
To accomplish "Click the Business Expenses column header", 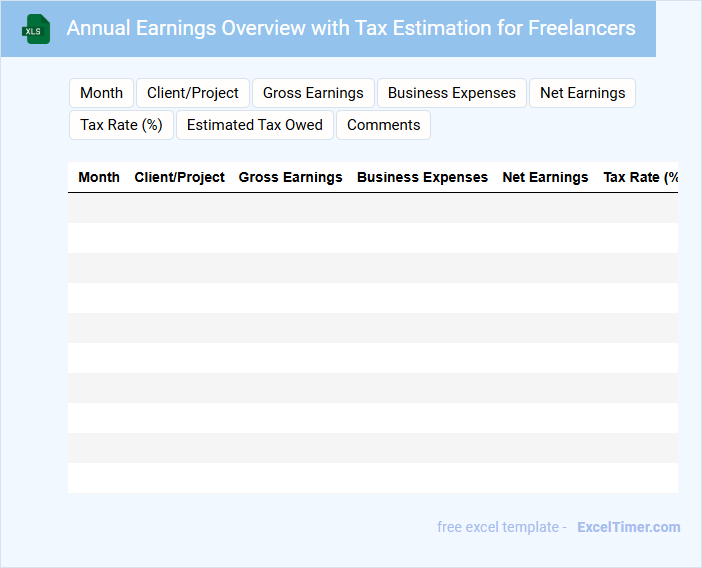I will [x=422, y=177].
